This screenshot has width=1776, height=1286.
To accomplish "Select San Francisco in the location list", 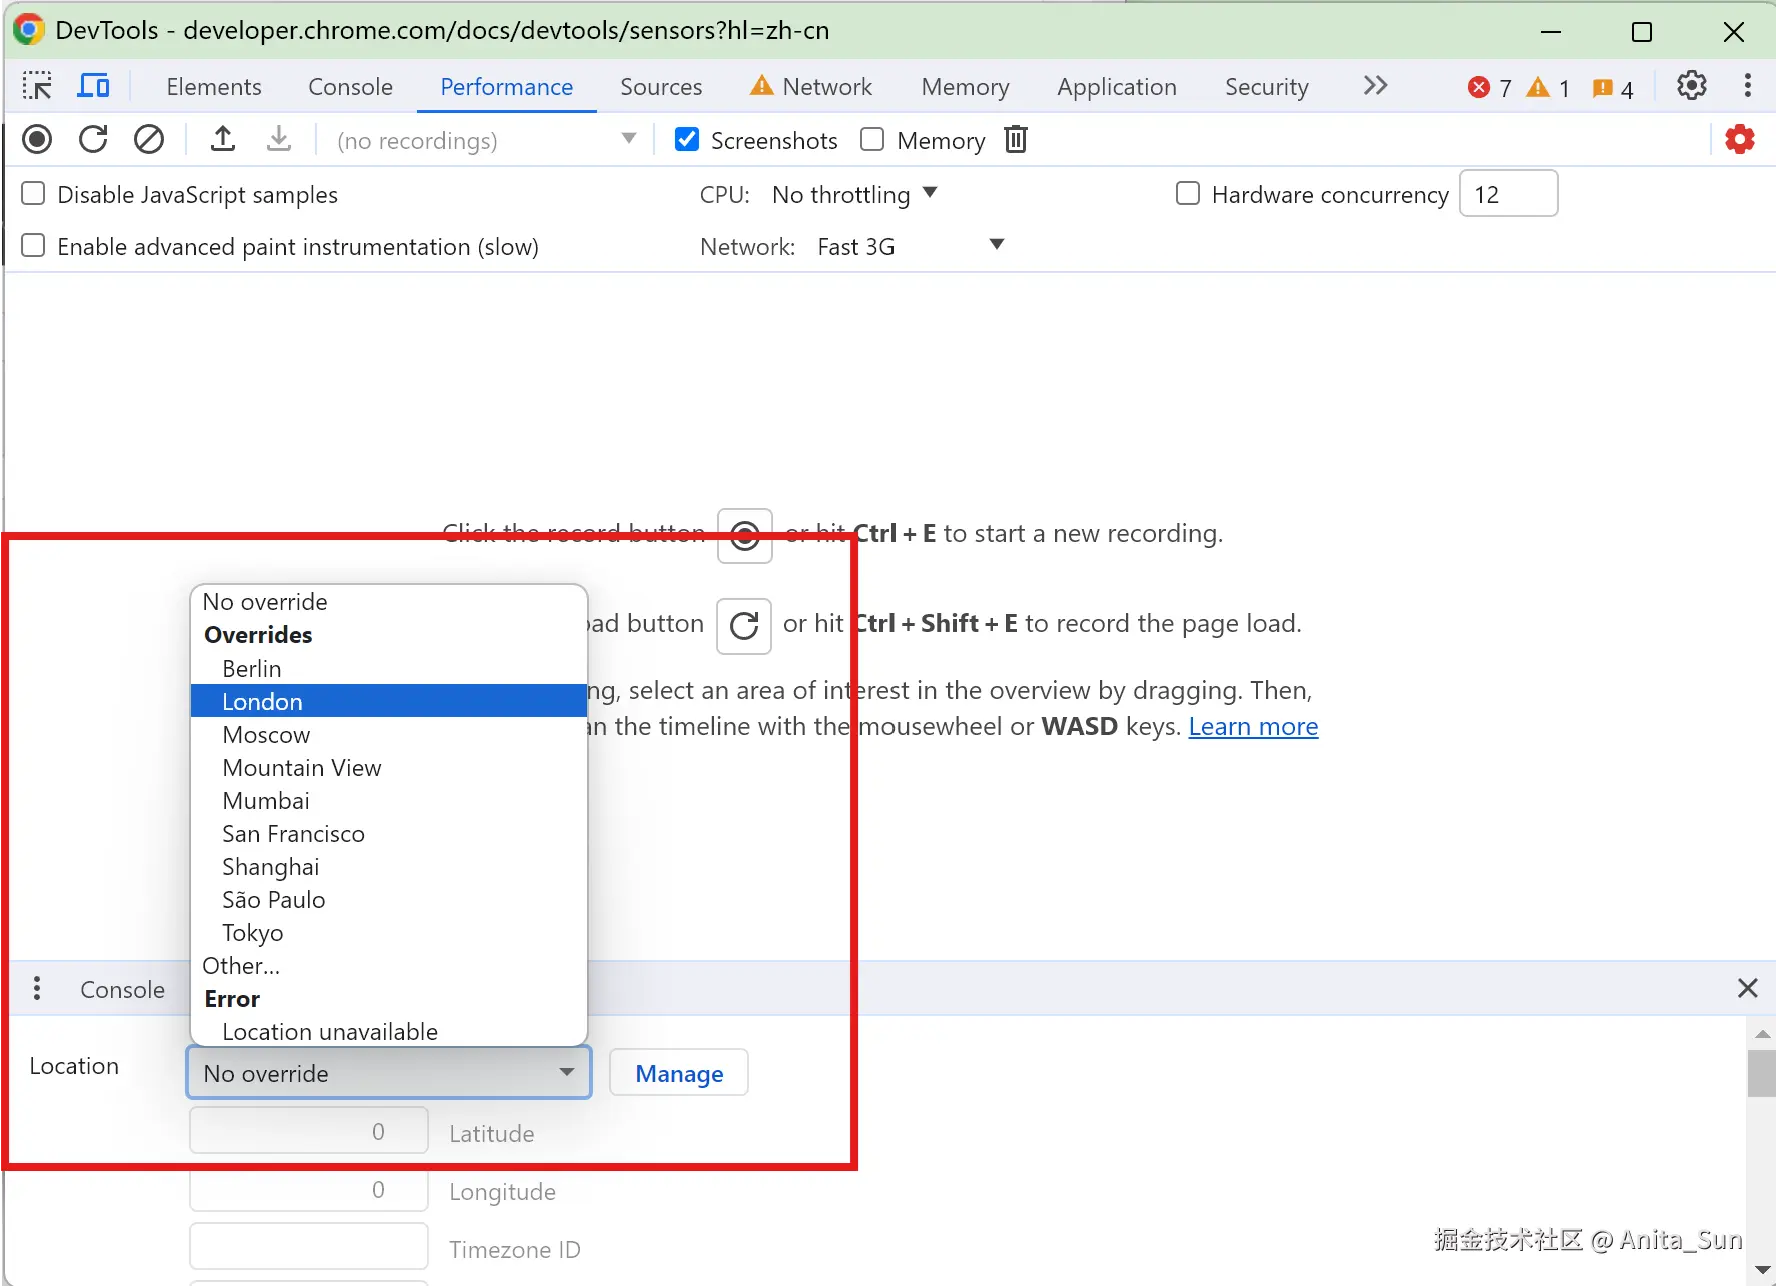I will pos(388,833).
